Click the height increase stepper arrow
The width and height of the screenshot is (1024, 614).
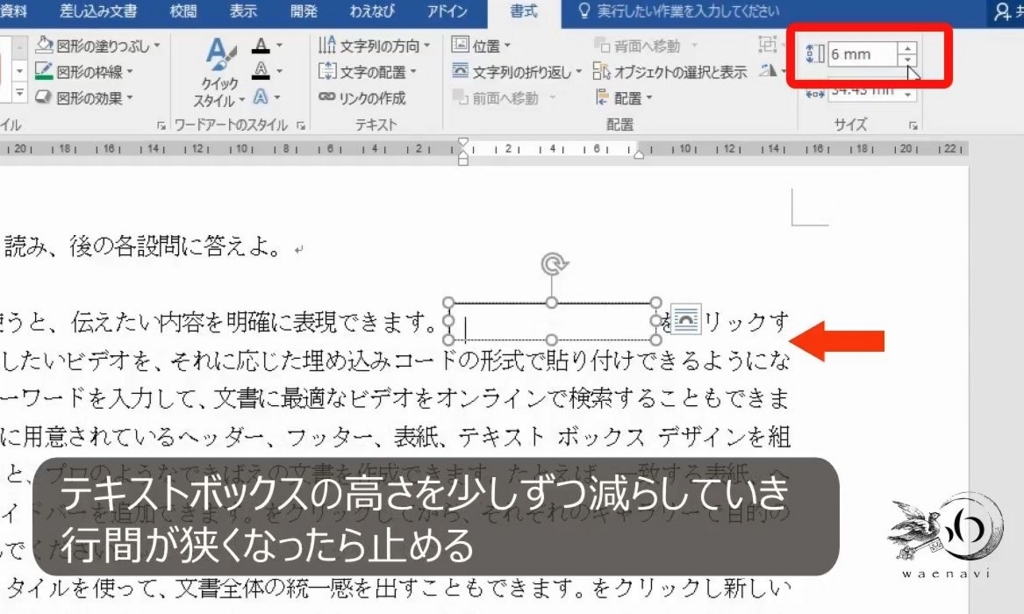(907, 49)
